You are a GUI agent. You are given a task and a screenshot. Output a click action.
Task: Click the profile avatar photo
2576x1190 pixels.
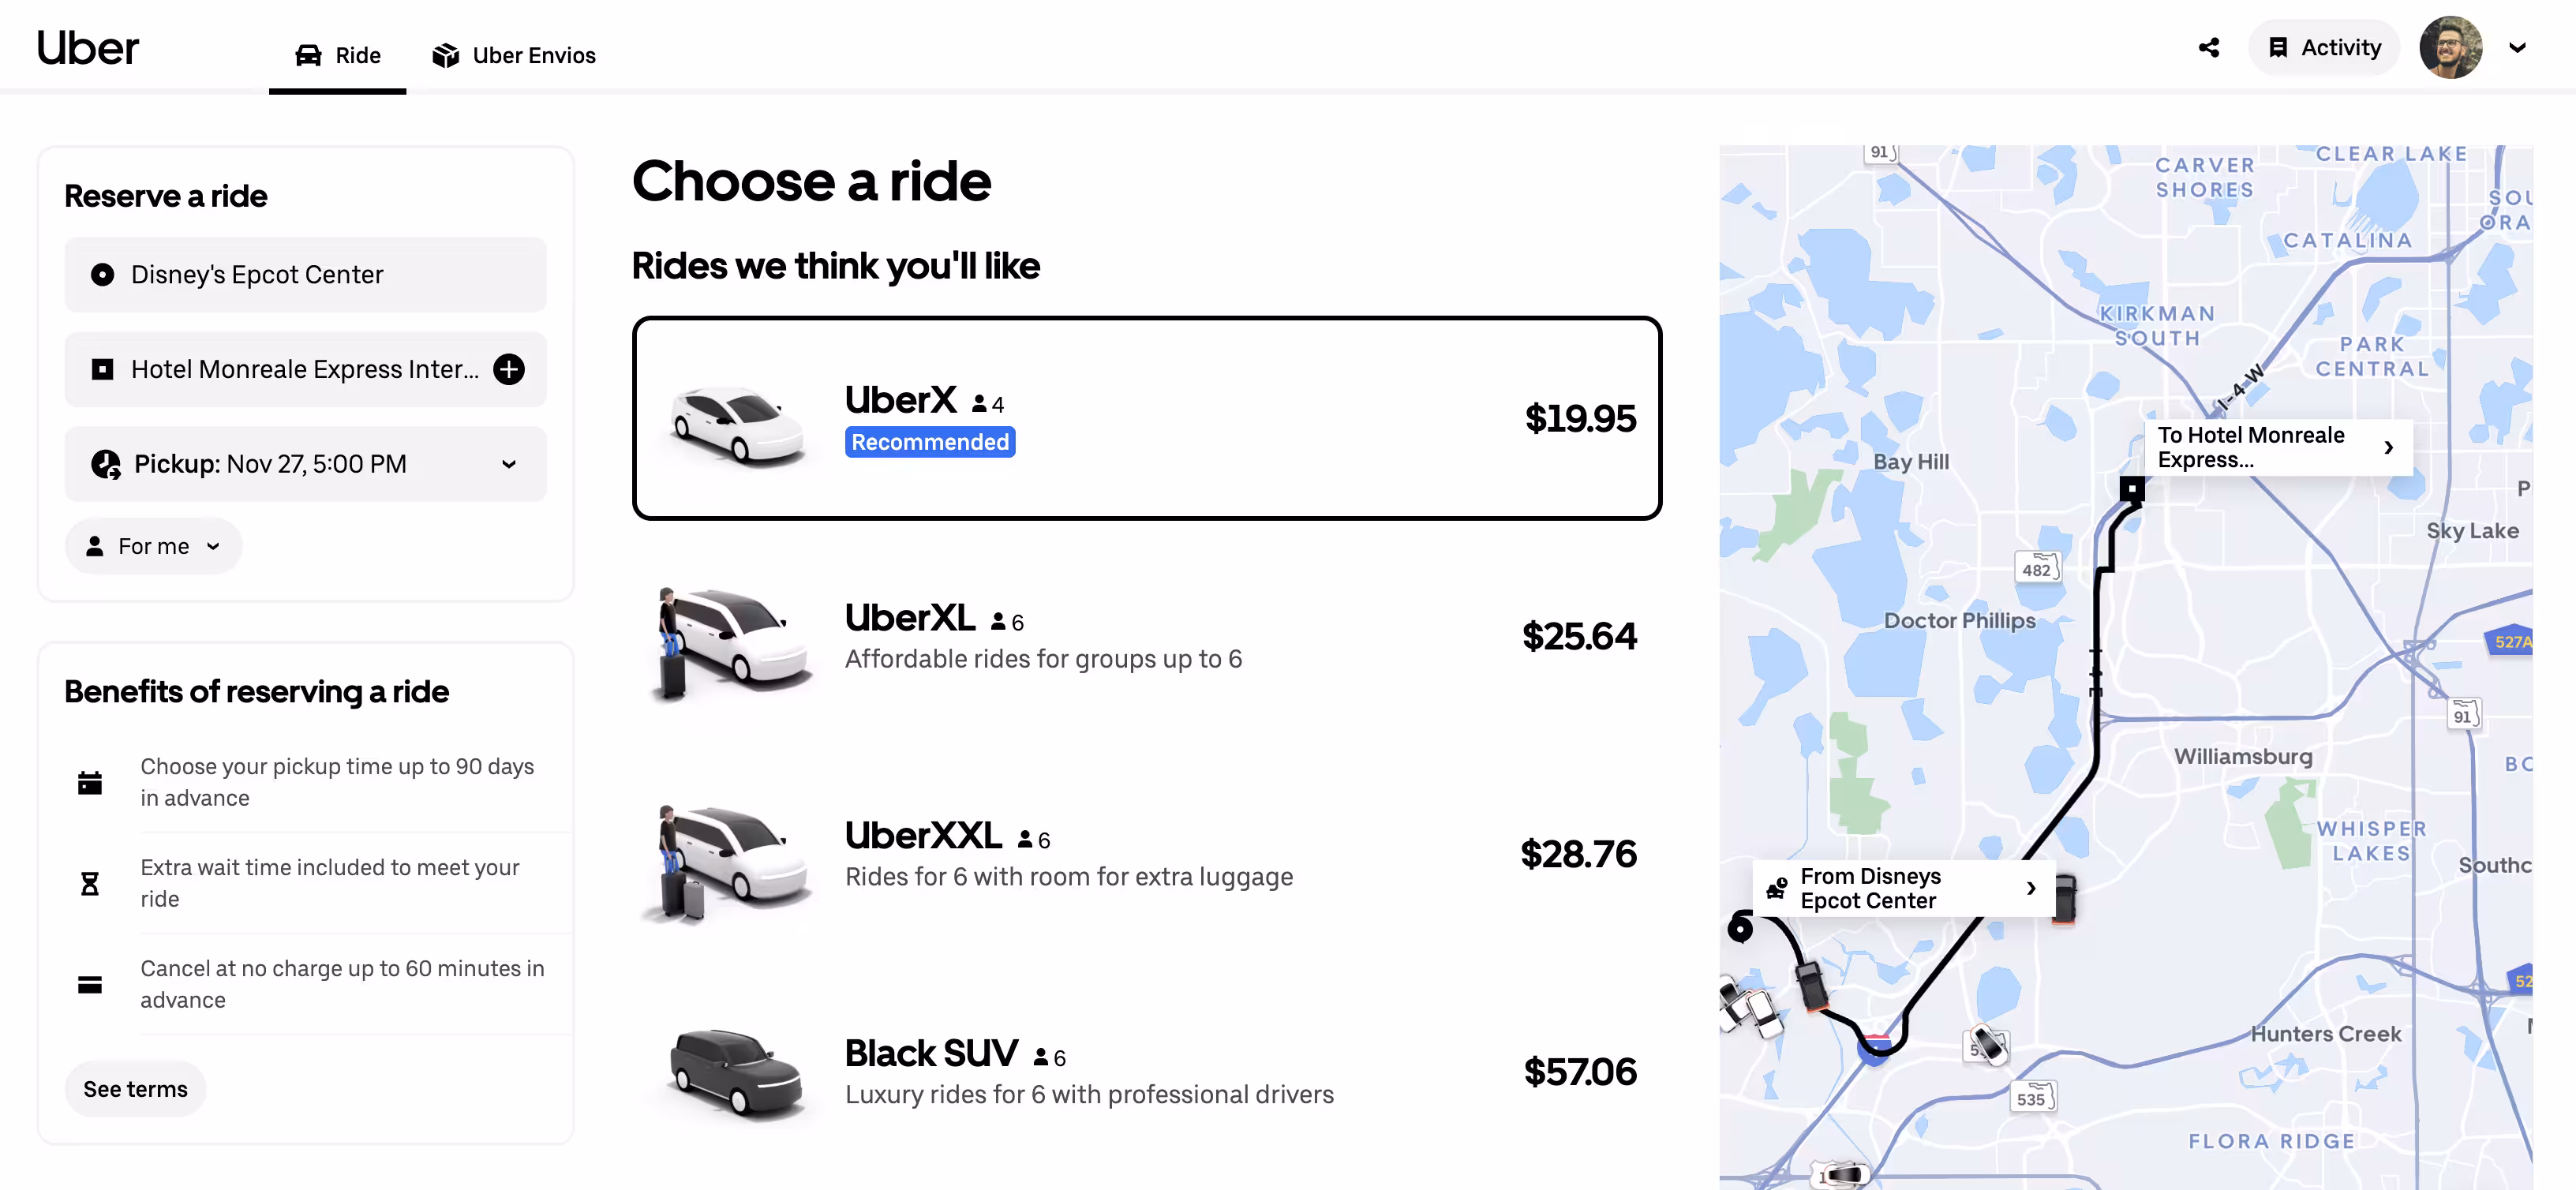2450,48
